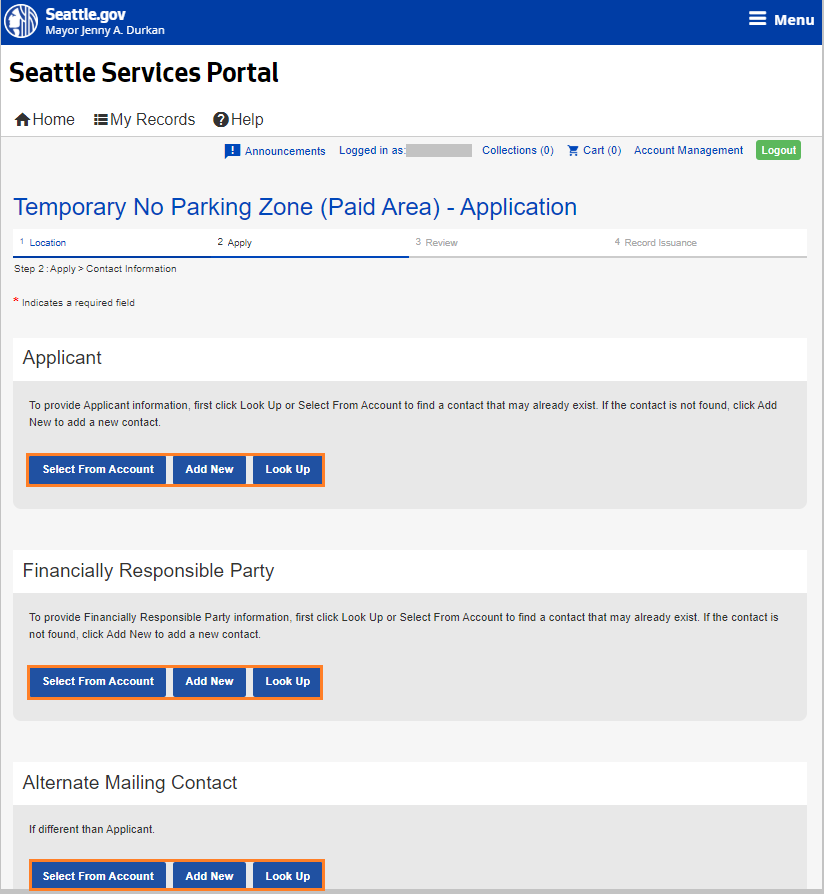This screenshot has width=824, height=894.
Task: Open the hamburger Menu icon
Action: pyautogui.click(x=758, y=20)
